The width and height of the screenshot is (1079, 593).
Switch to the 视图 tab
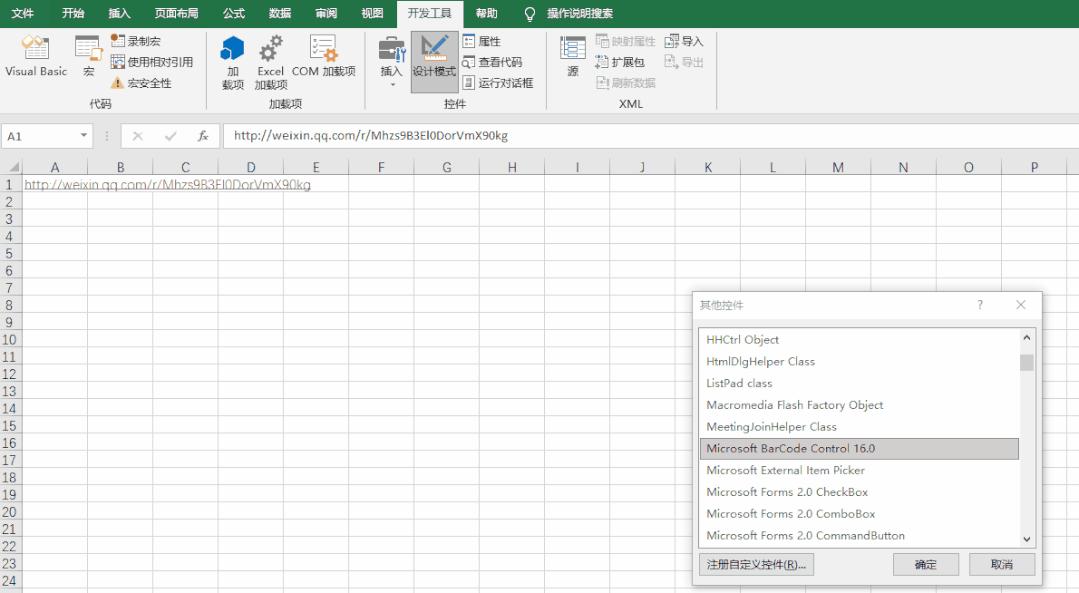372,13
